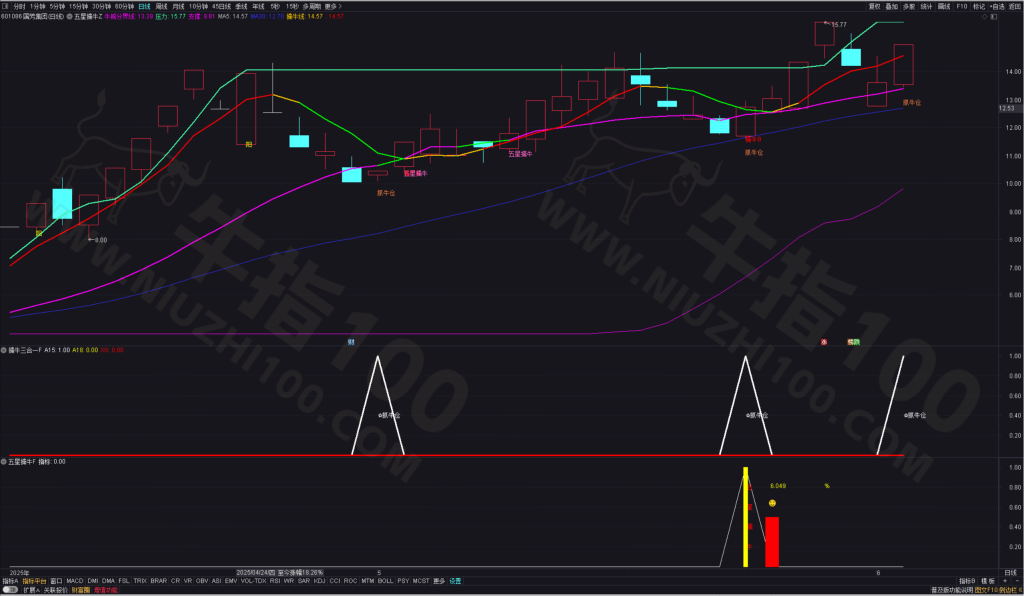Click the round icon before 五星擒牛Z label
Screen dimensions: 1024x596
coord(69,17)
